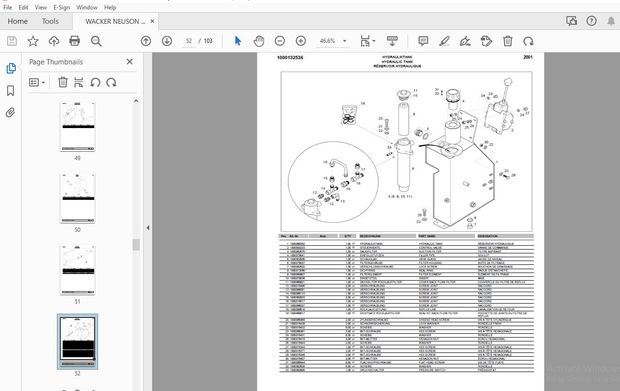Switch to the Tools tab

tap(50, 21)
